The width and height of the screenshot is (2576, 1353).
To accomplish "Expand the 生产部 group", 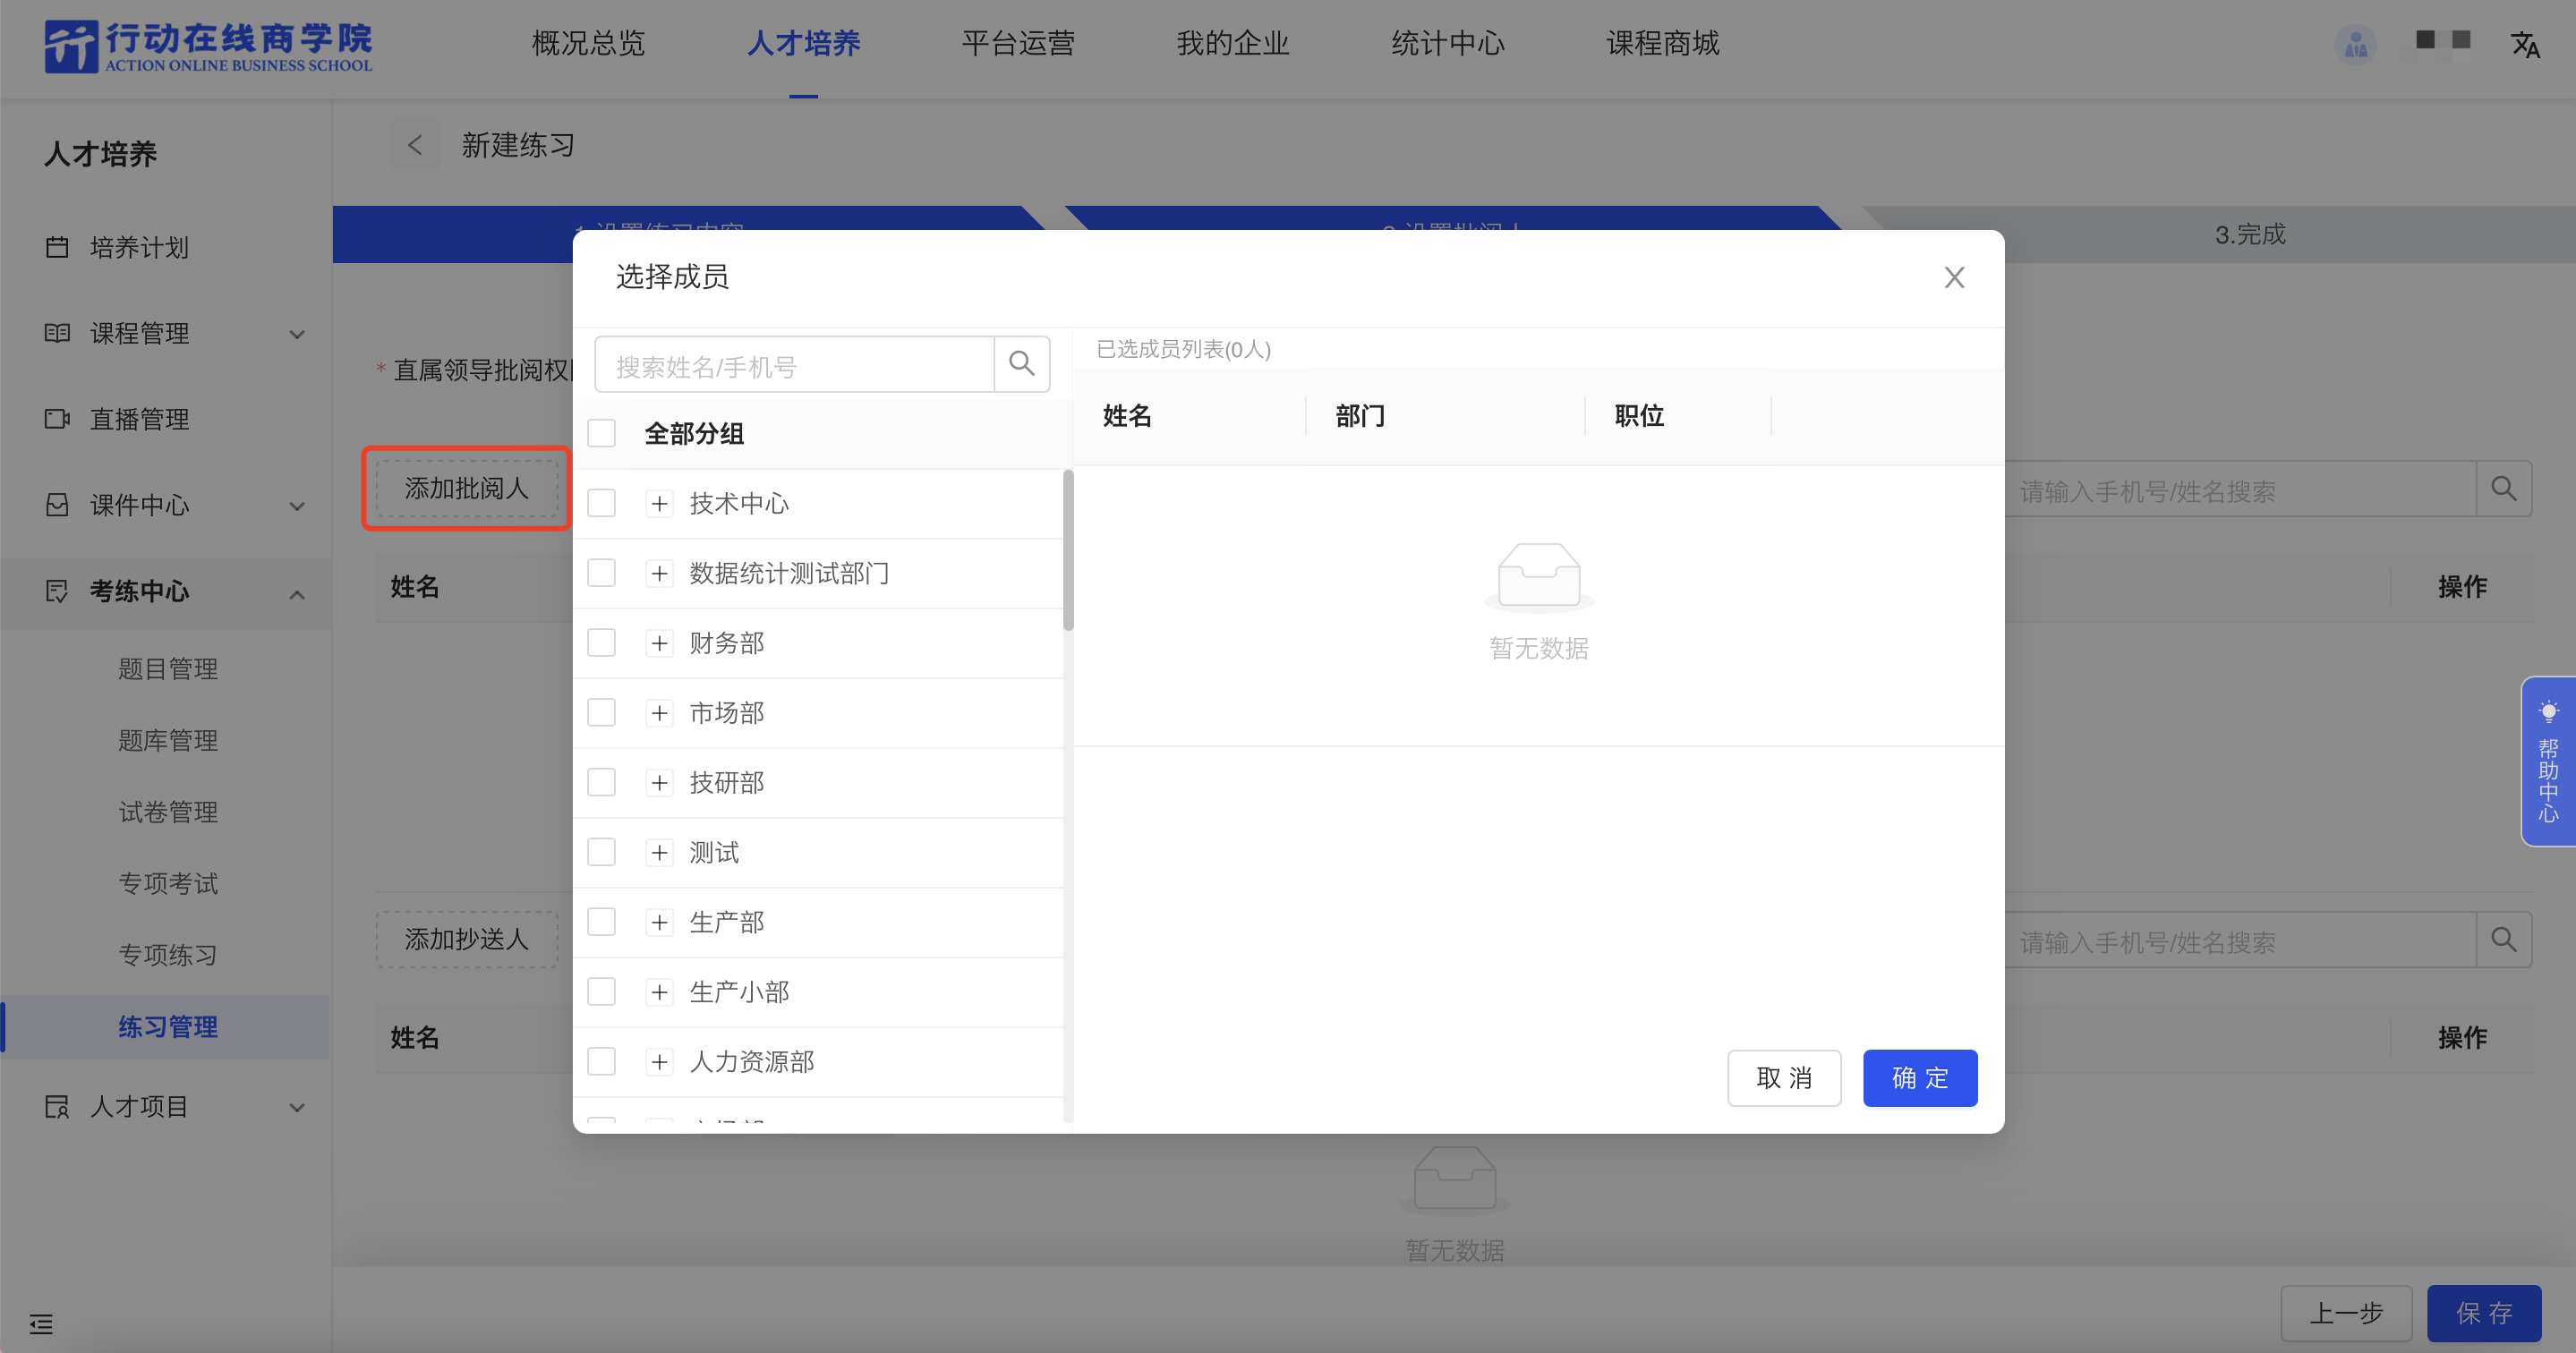I will (659, 923).
